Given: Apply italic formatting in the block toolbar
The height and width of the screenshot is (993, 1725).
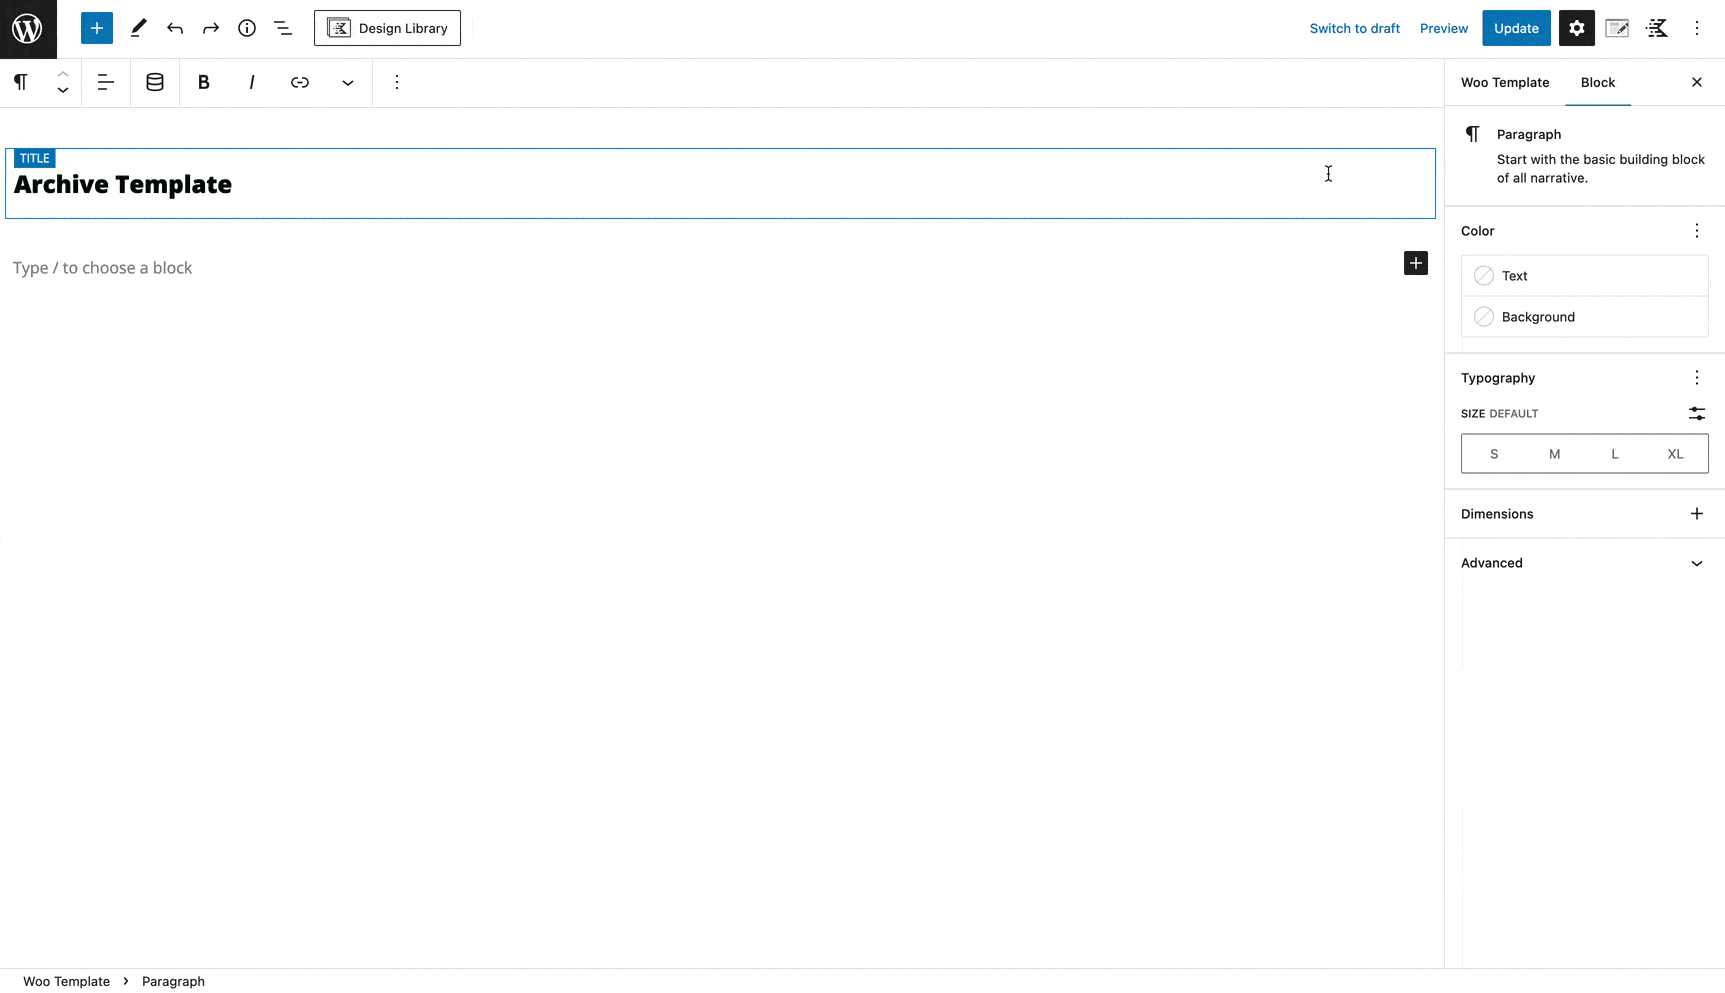Looking at the screenshot, I should [x=252, y=82].
